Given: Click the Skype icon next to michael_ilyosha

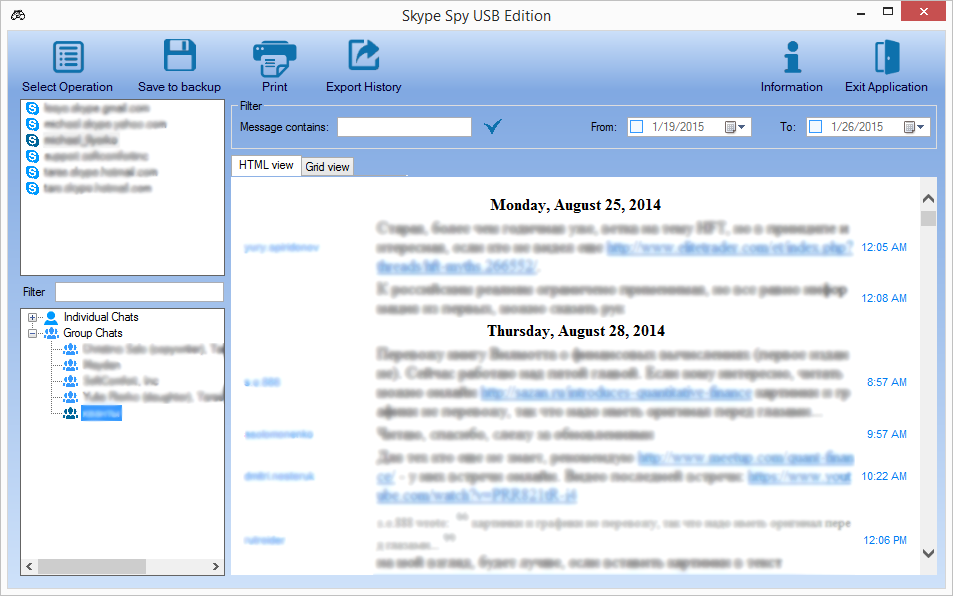Looking at the screenshot, I should [x=32, y=140].
